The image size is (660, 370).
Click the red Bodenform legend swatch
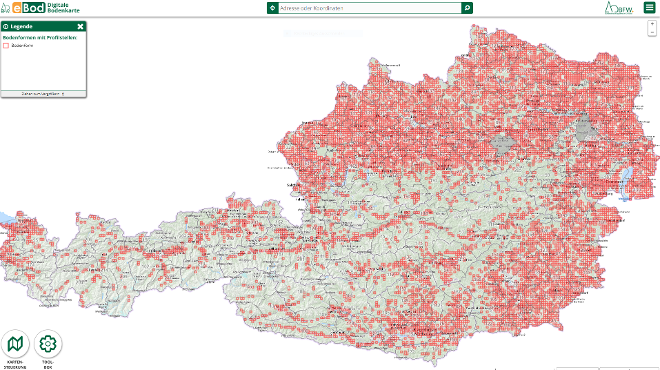(x=6, y=45)
